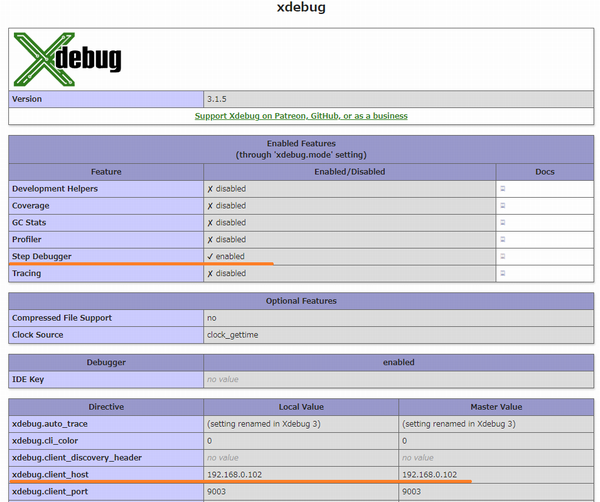
Task: Click the Docs column header
Action: pyautogui.click(x=545, y=172)
